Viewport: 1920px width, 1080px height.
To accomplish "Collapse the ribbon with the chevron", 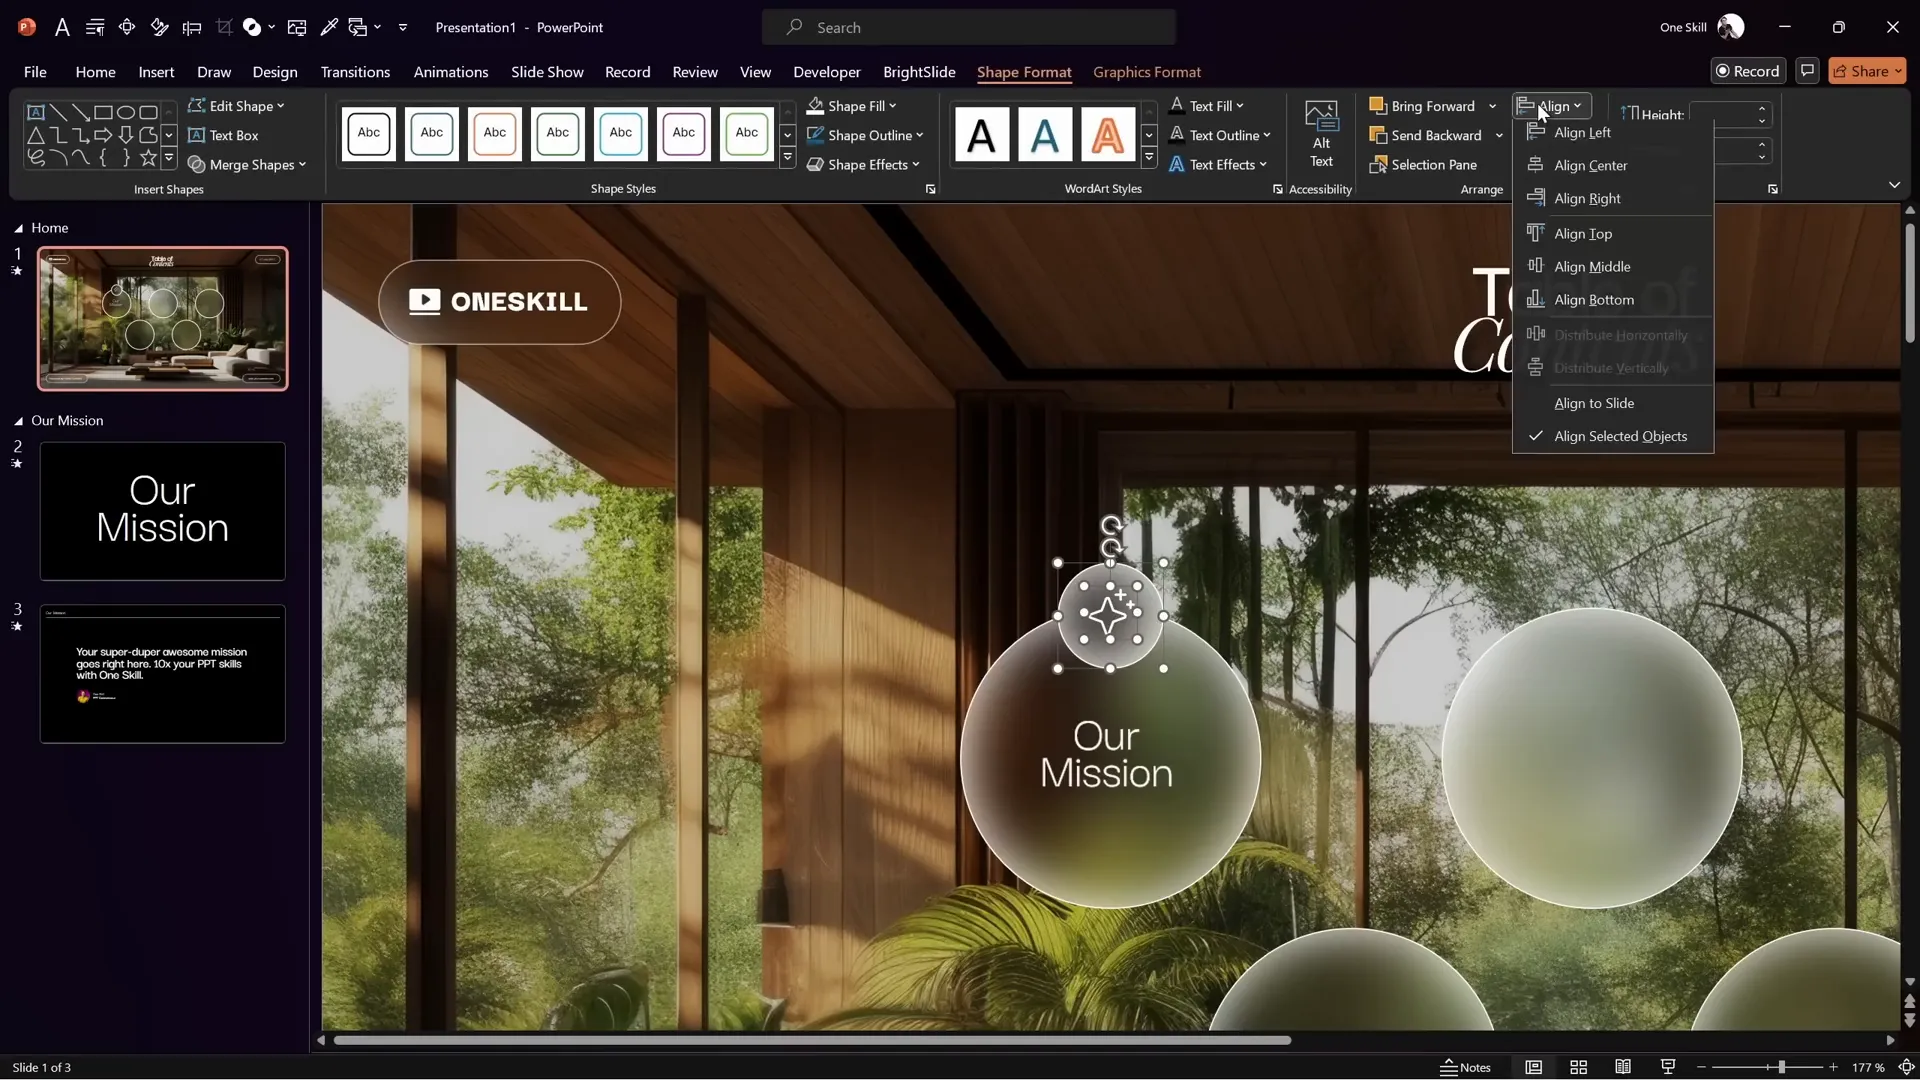I will pyautogui.click(x=1894, y=185).
